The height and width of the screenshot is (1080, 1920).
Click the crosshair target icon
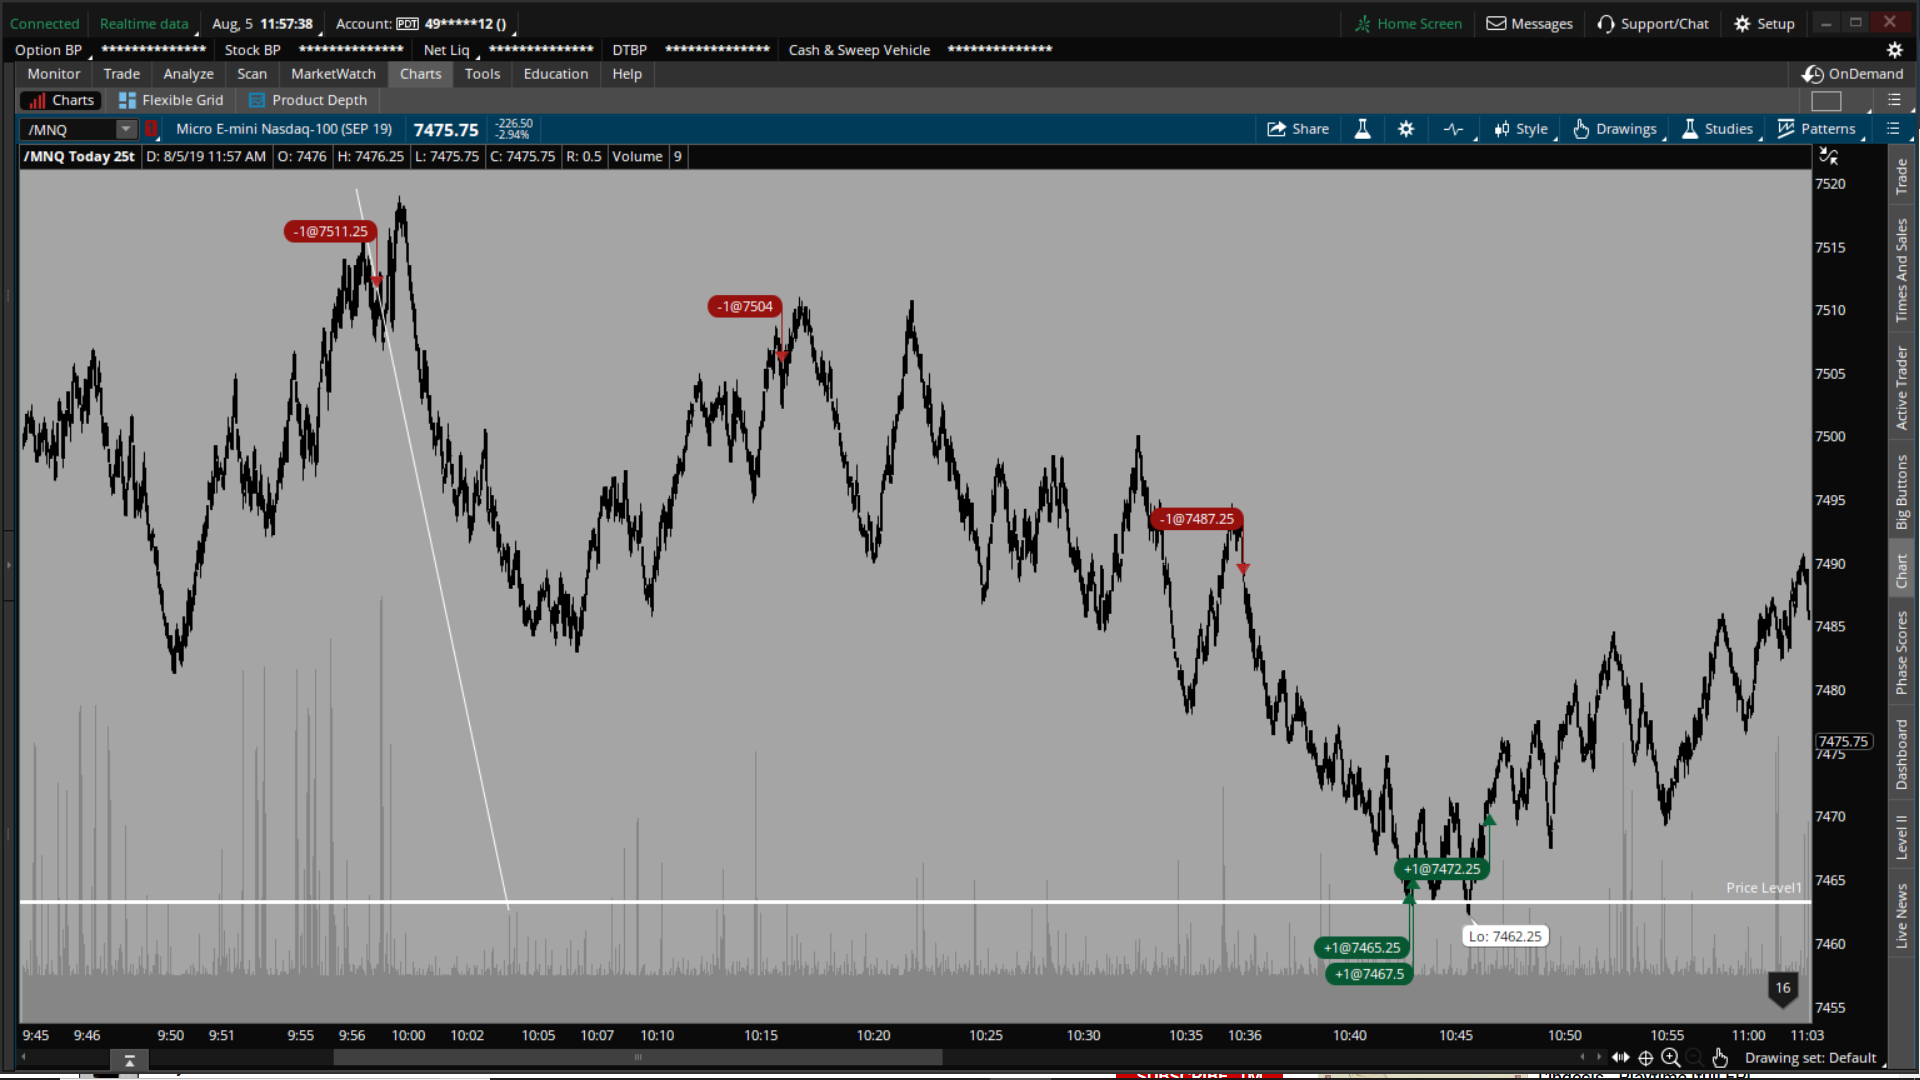coord(1646,1058)
